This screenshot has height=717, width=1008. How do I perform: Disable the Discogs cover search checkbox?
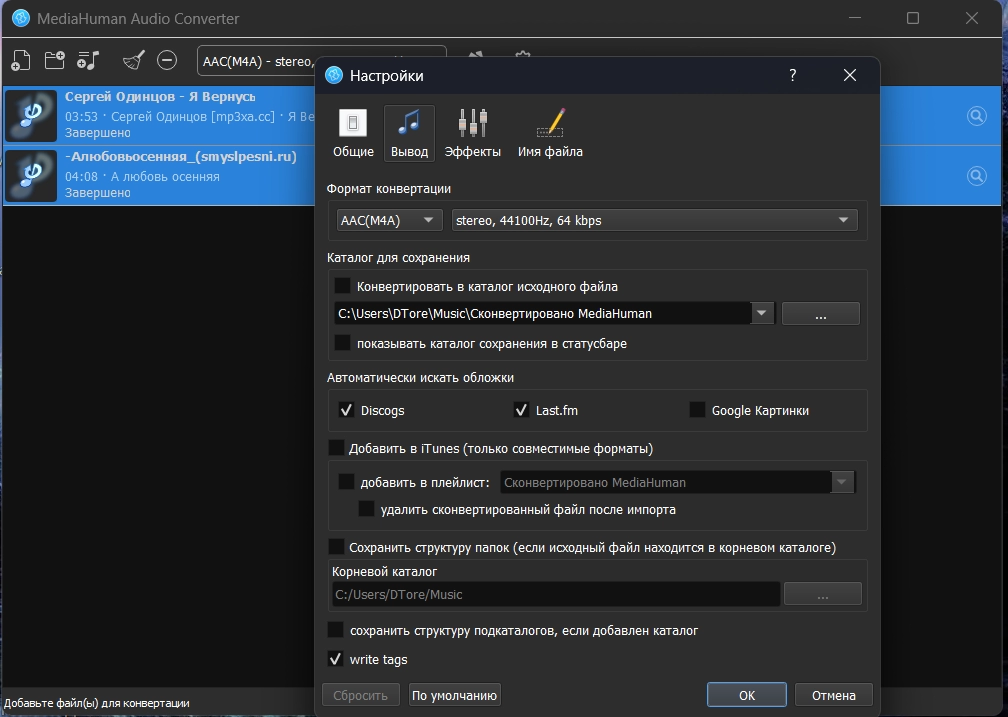click(347, 410)
